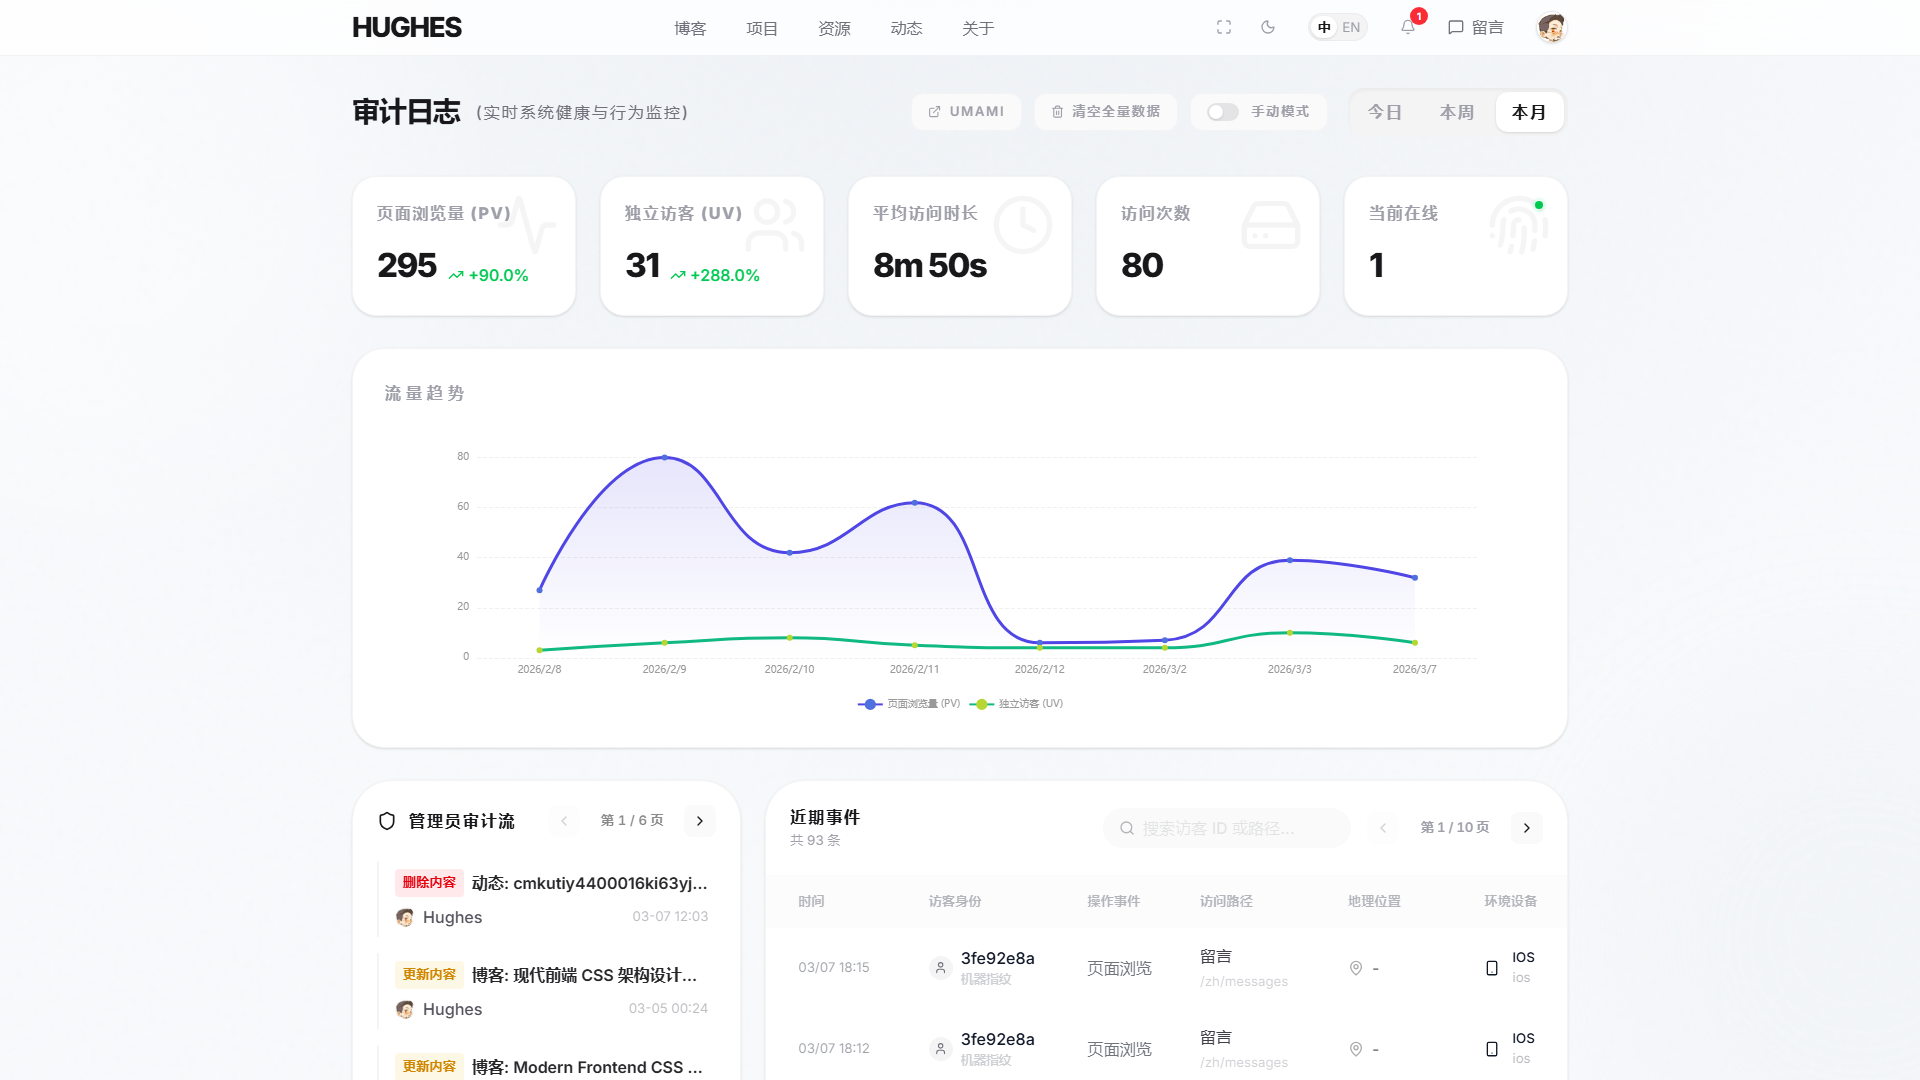Go to previous page of 近期事件
This screenshot has height=1080, width=1920.
pos(1383,828)
